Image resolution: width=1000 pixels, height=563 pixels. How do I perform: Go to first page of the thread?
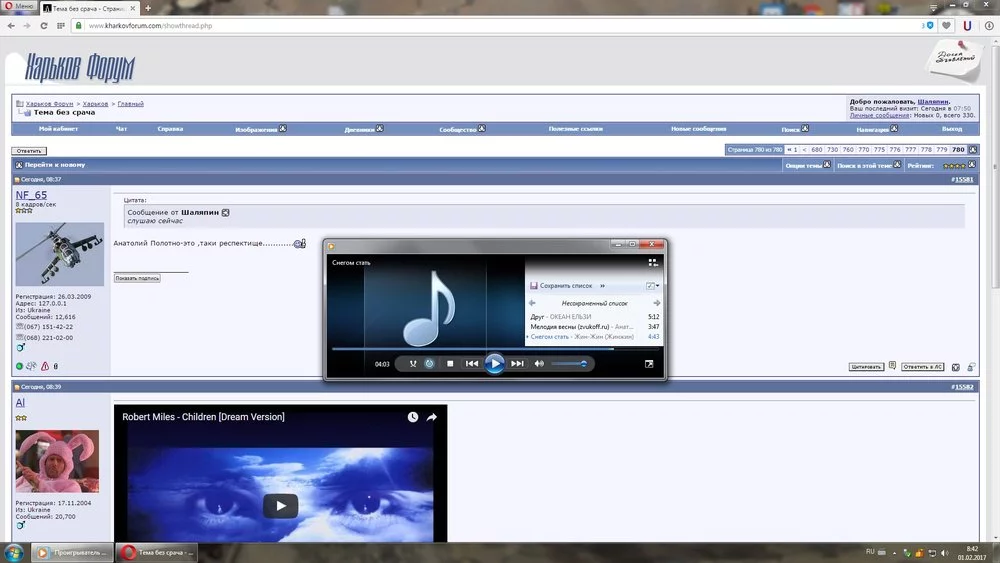pyautogui.click(x=792, y=150)
